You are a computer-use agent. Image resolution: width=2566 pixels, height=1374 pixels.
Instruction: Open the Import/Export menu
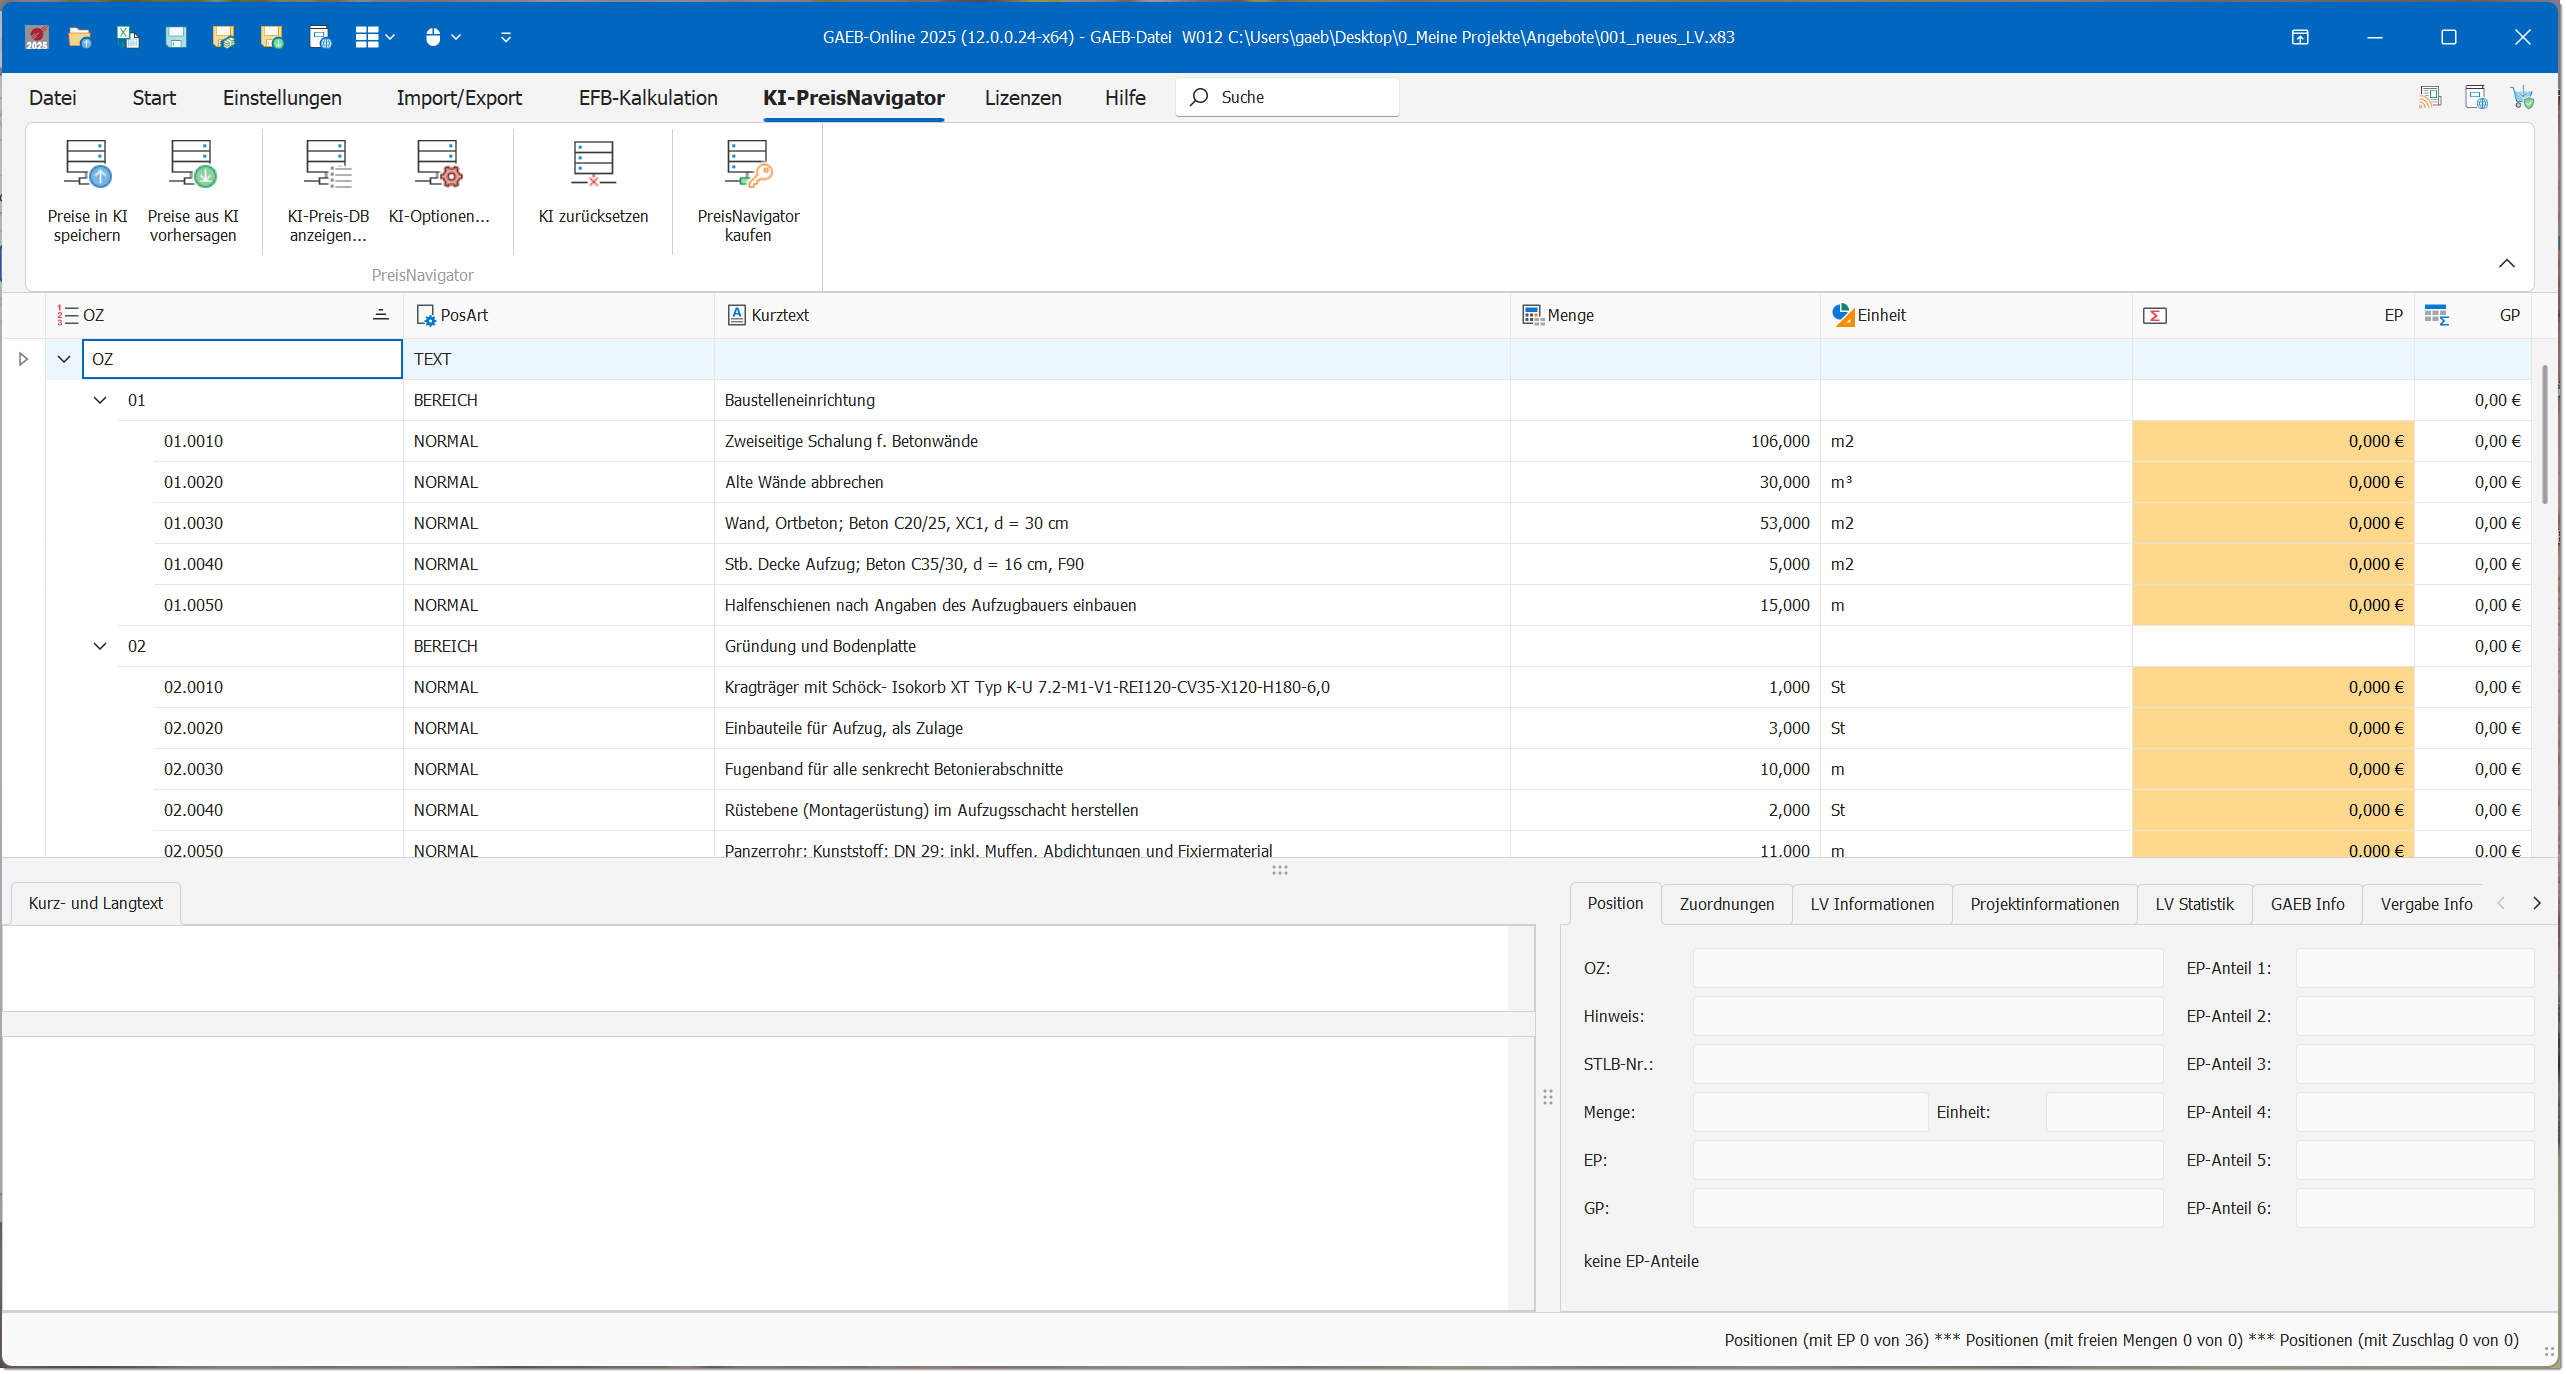click(459, 98)
